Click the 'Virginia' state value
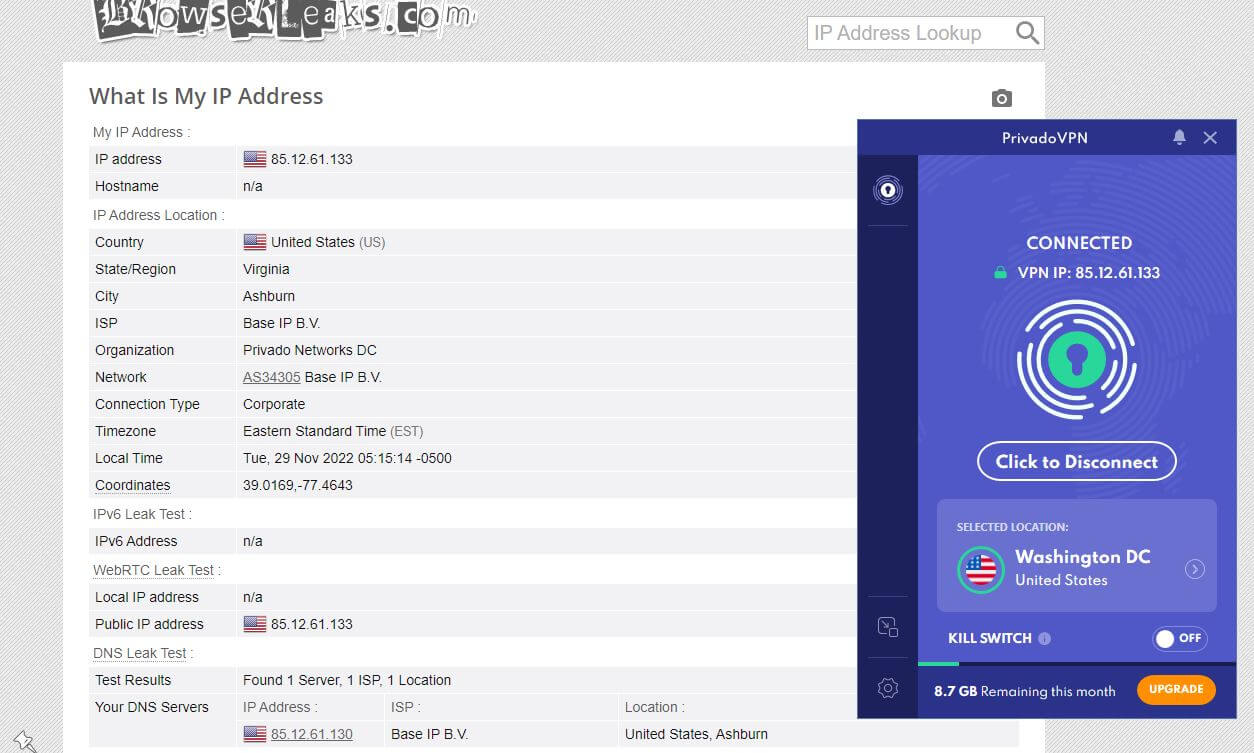 click(266, 269)
